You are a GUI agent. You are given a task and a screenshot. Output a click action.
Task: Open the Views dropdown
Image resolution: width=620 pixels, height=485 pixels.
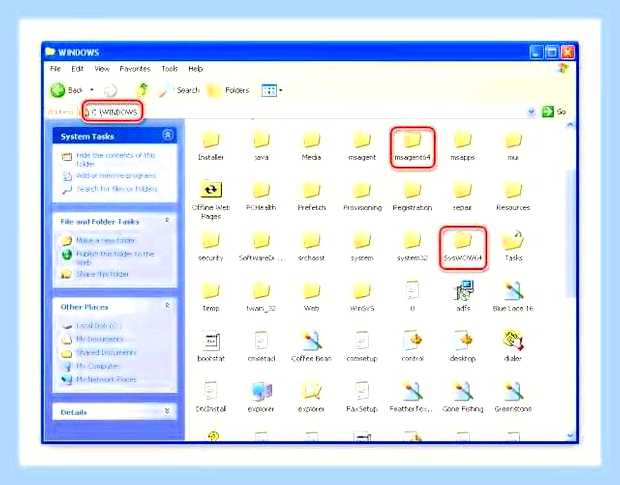coord(281,91)
